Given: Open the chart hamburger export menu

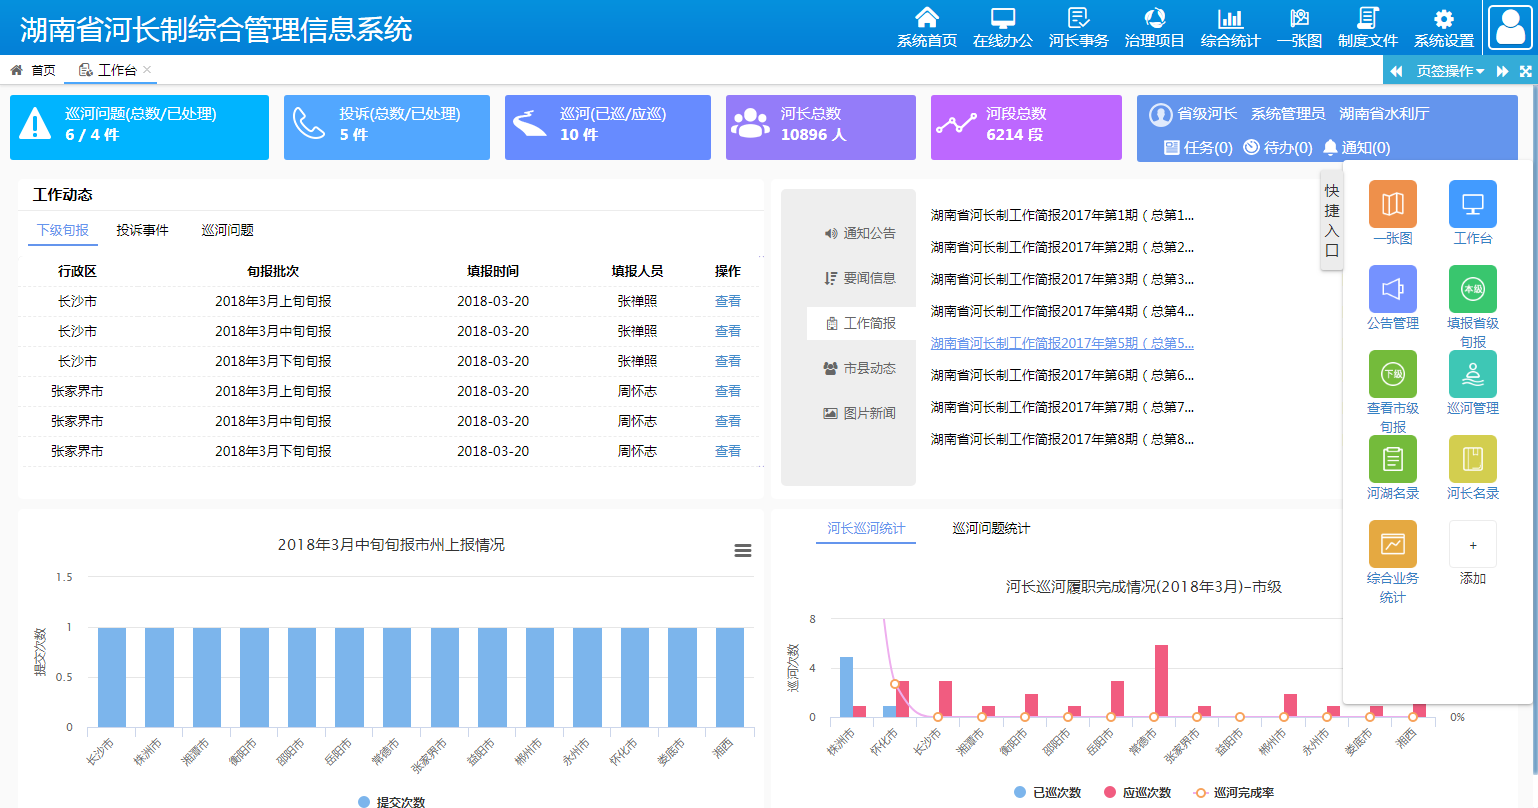Looking at the screenshot, I should click(743, 550).
